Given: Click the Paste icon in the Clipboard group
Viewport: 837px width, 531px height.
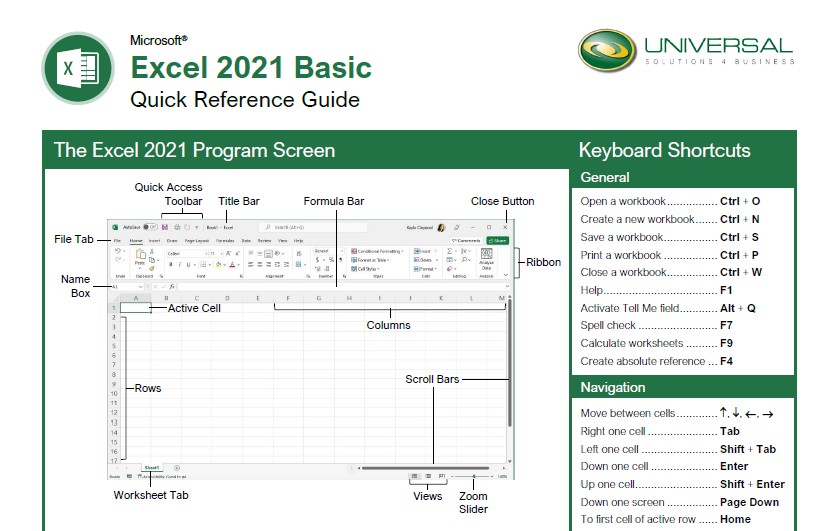Looking at the screenshot, I should click(141, 254).
